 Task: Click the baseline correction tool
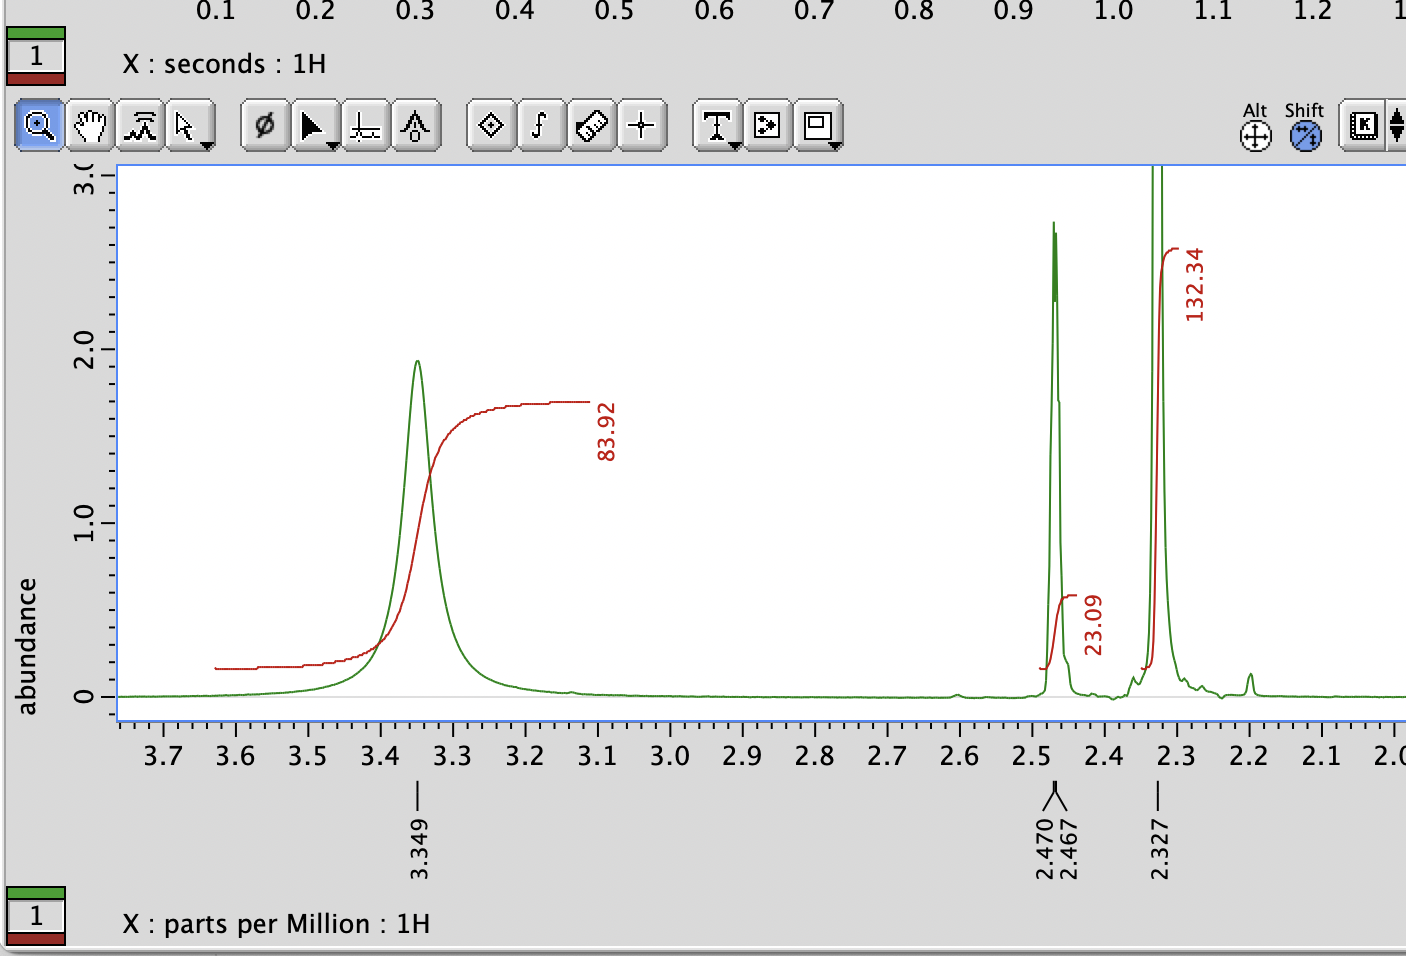(364, 126)
